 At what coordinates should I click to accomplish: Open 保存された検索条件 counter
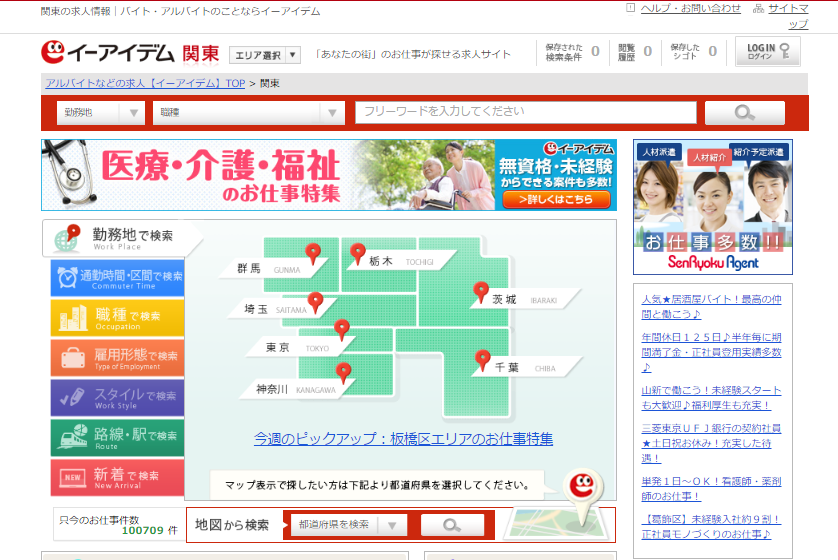click(x=572, y=52)
